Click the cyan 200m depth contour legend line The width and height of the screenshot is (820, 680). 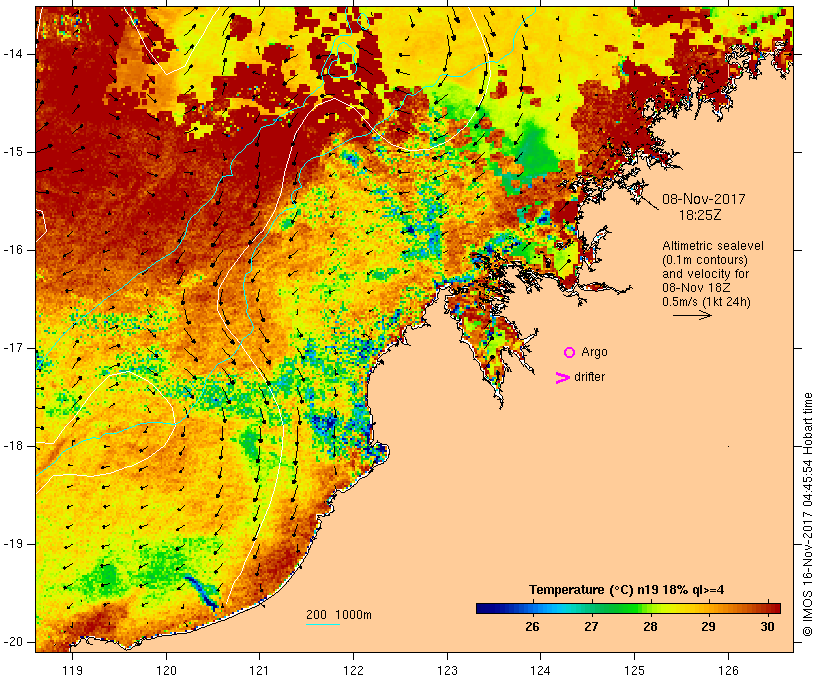coord(323,624)
